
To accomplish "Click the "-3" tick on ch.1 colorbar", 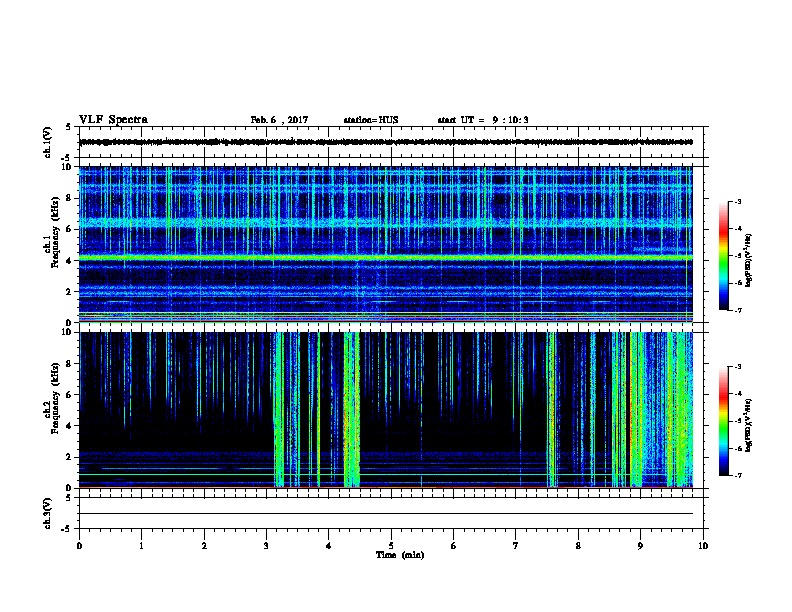I will pos(737,201).
